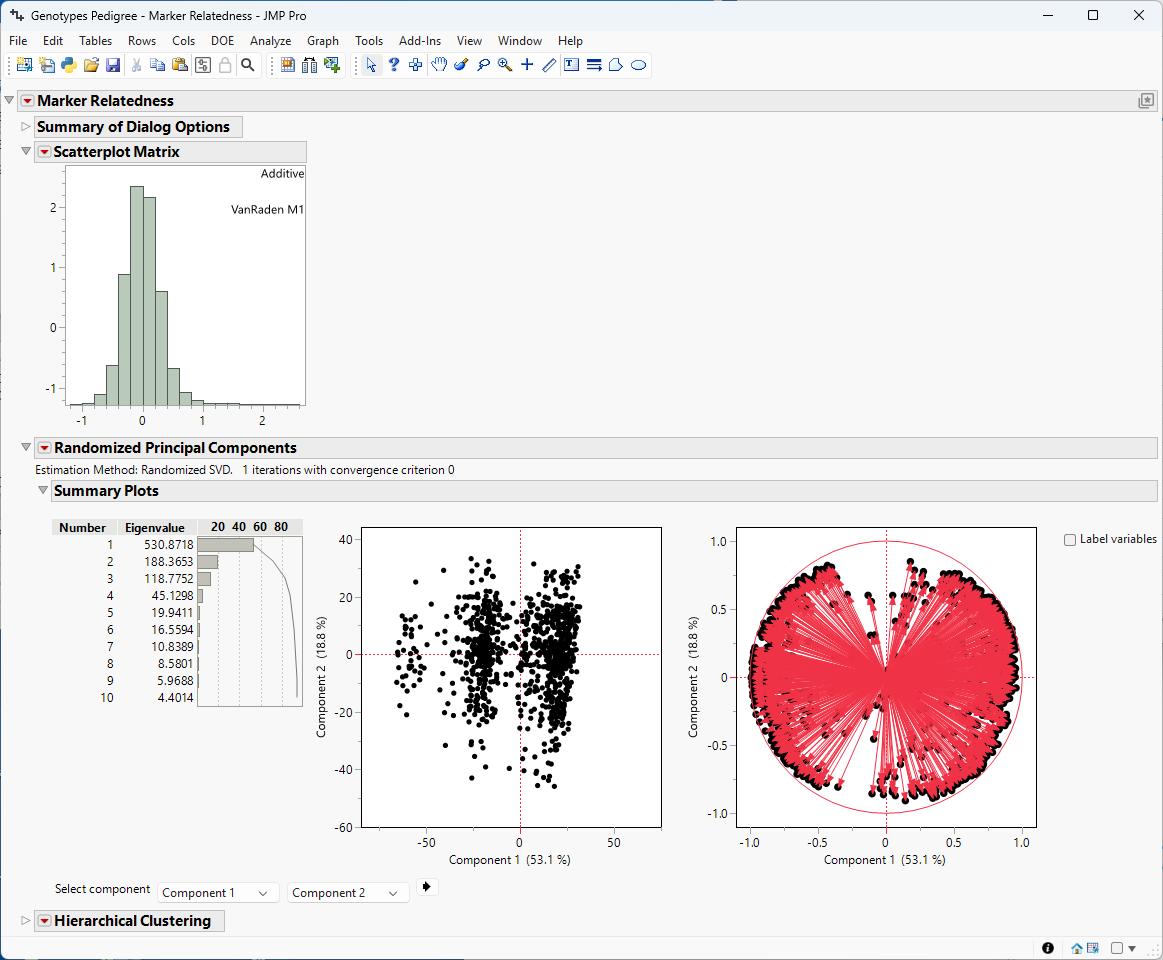
Task: Enable the Label variables checkbox
Action: [1070, 540]
